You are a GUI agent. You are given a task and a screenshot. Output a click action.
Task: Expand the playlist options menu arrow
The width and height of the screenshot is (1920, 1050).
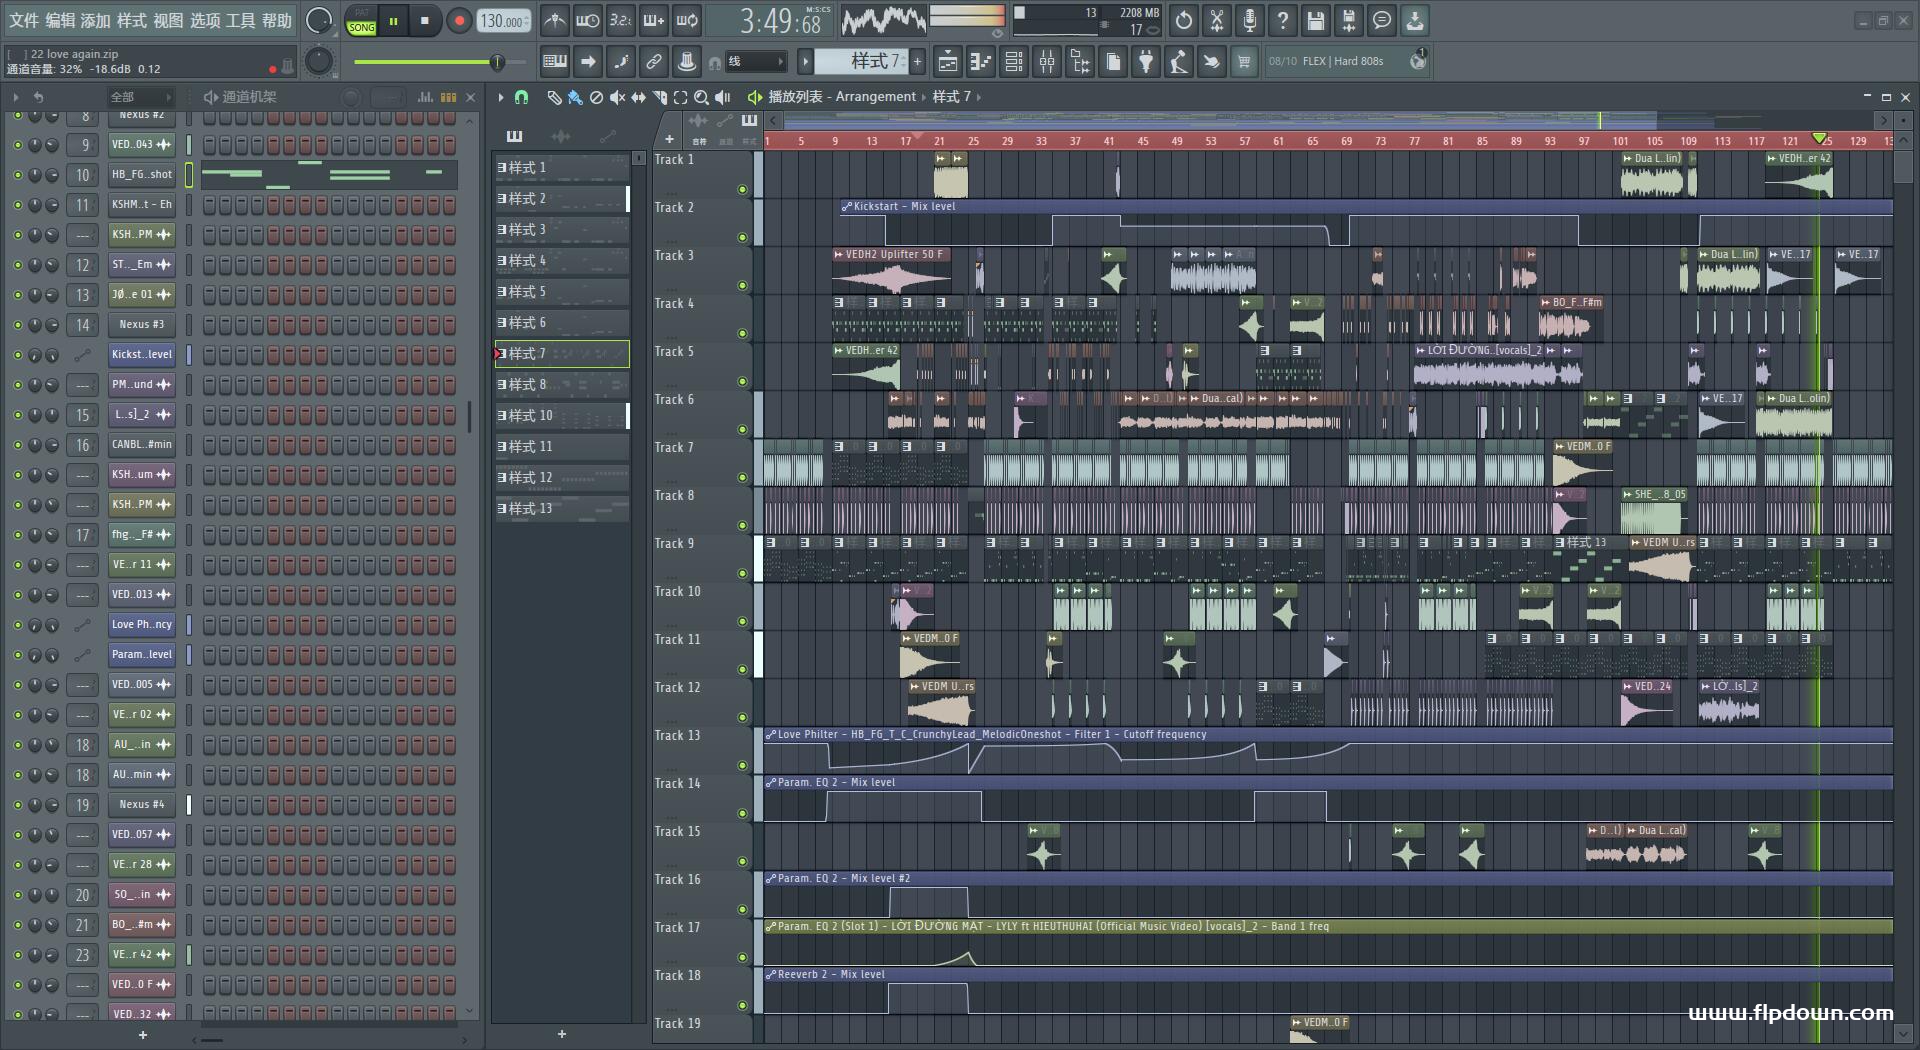click(x=501, y=97)
